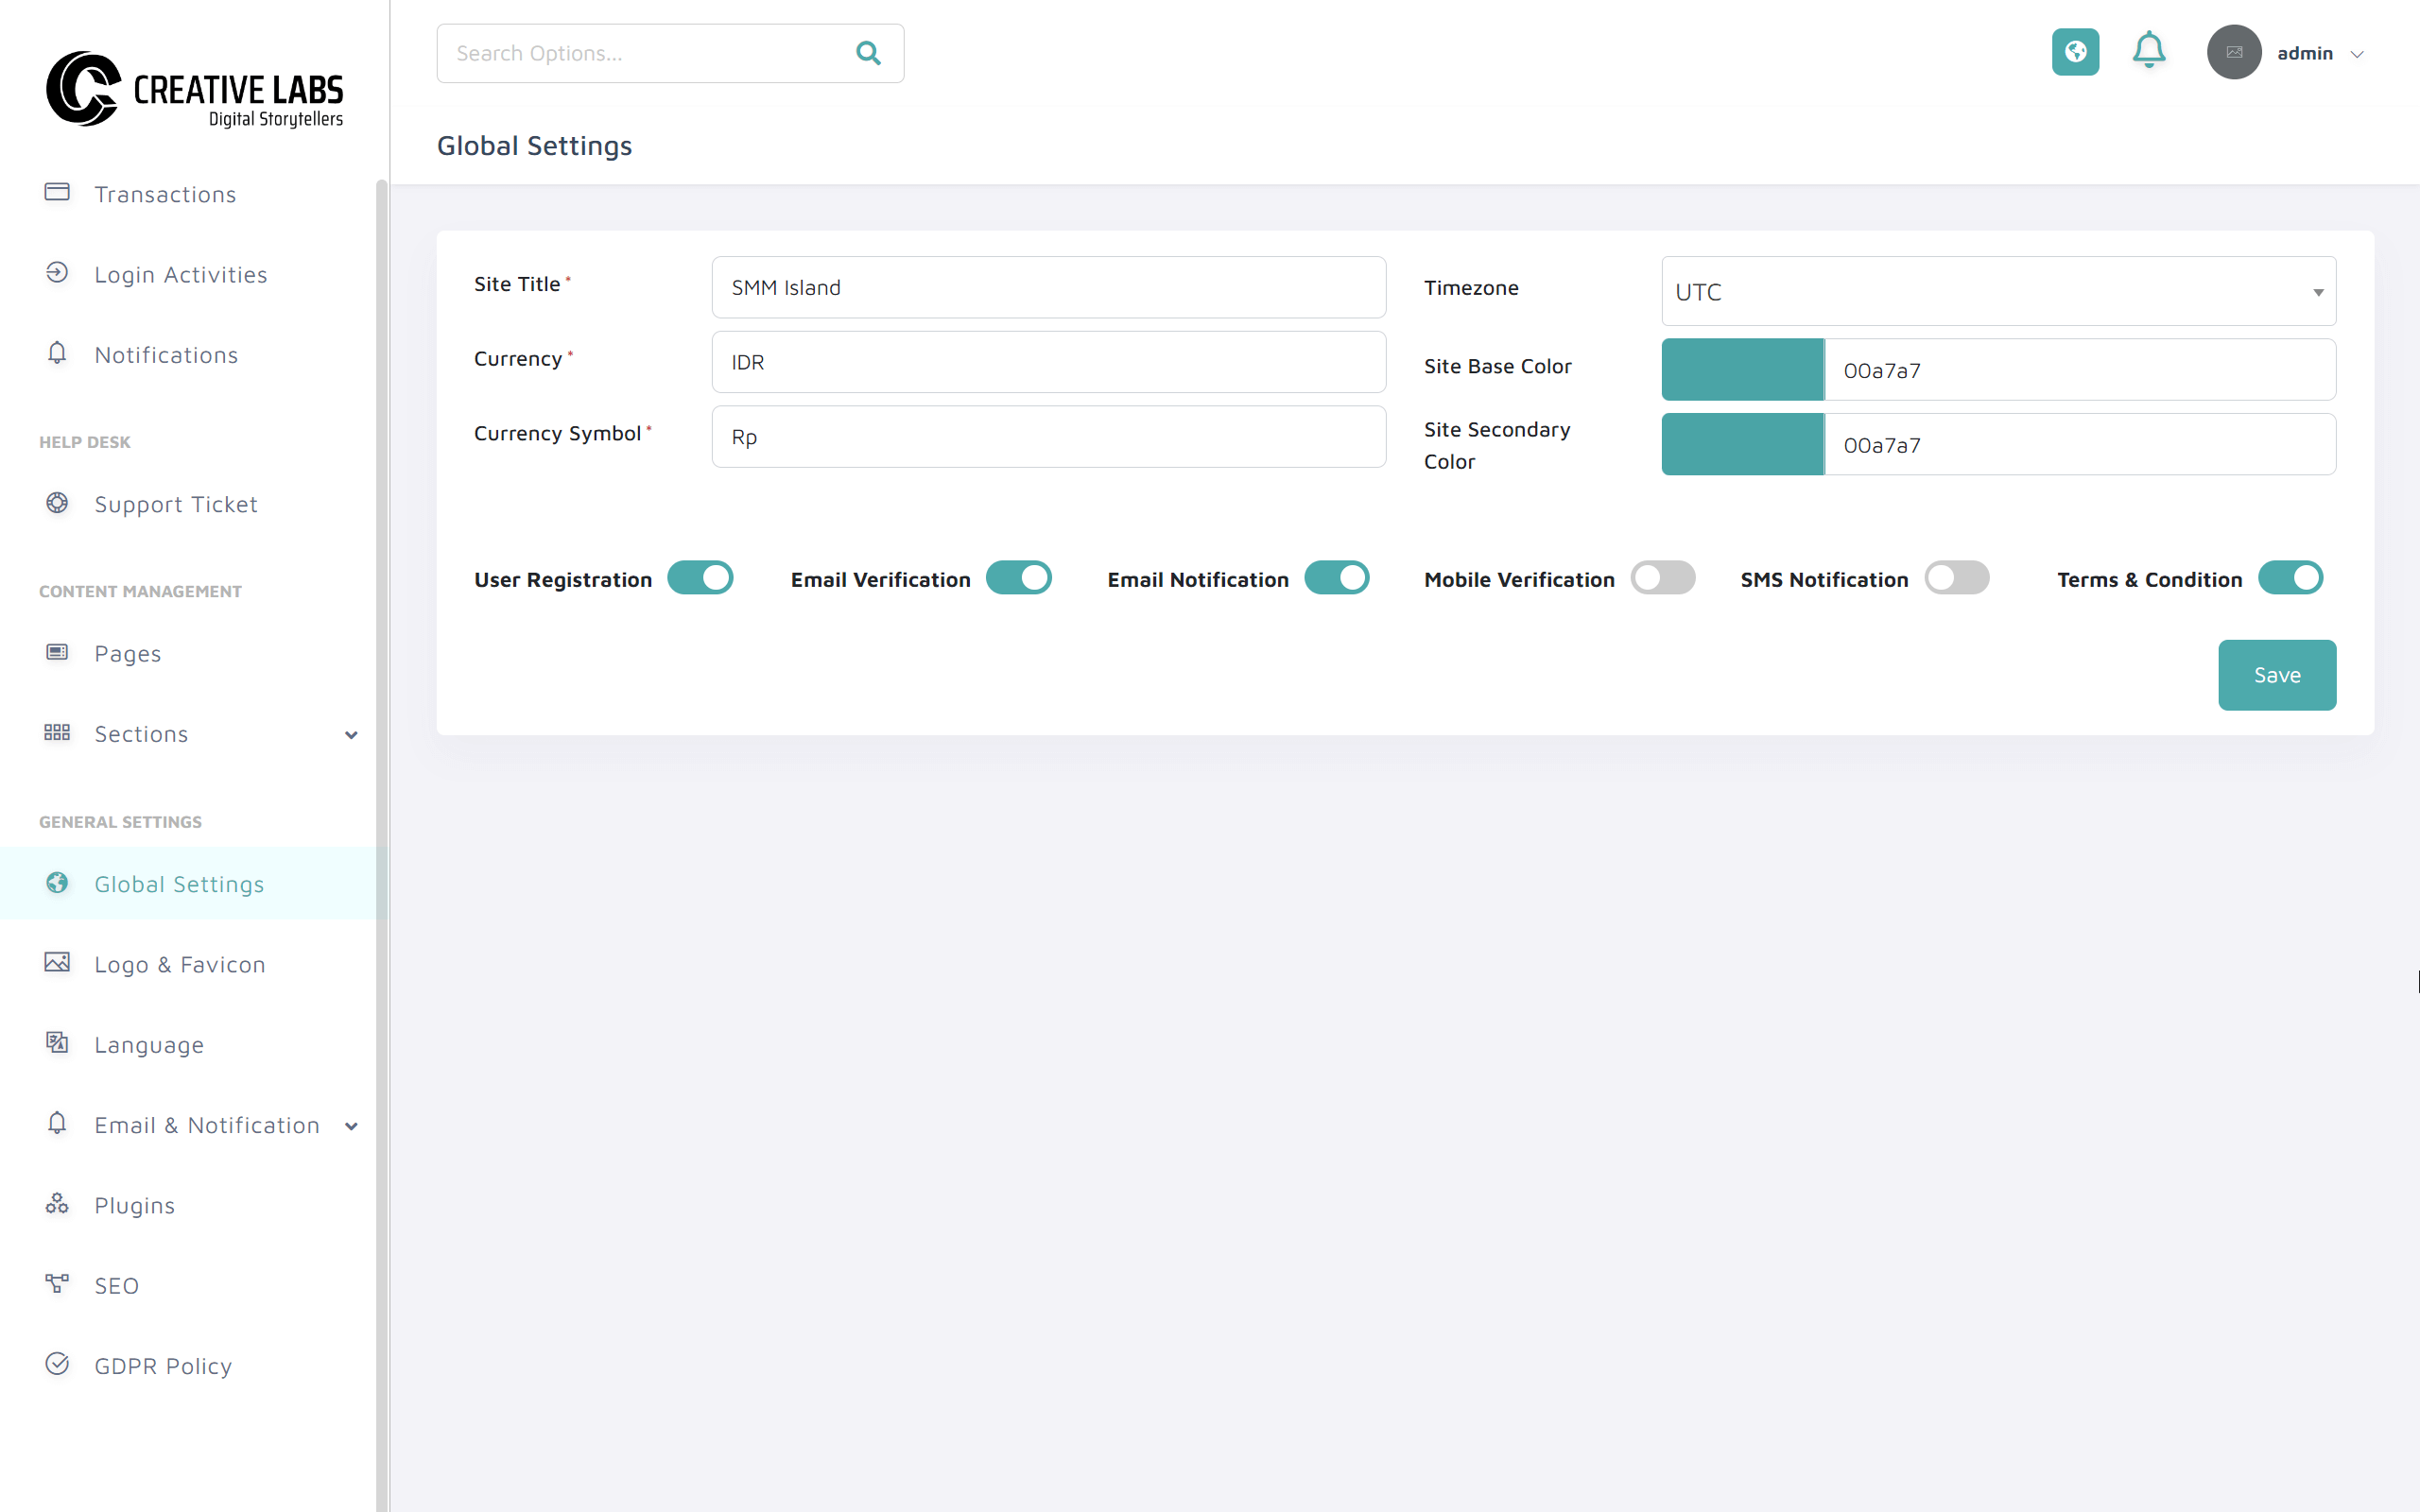
Task: Click the GDPR Policy checkmark icon
Action: pos(57,1364)
